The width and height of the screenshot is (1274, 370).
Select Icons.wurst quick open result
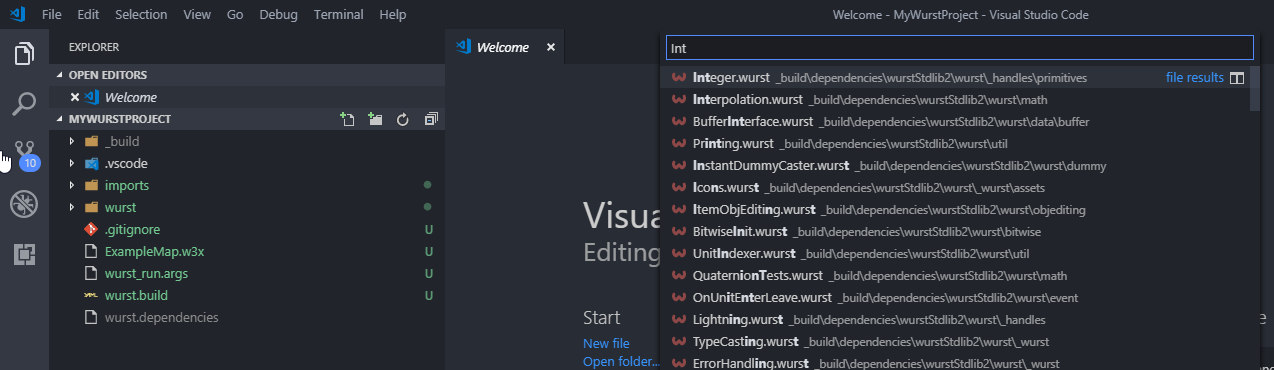pos(955,187)
